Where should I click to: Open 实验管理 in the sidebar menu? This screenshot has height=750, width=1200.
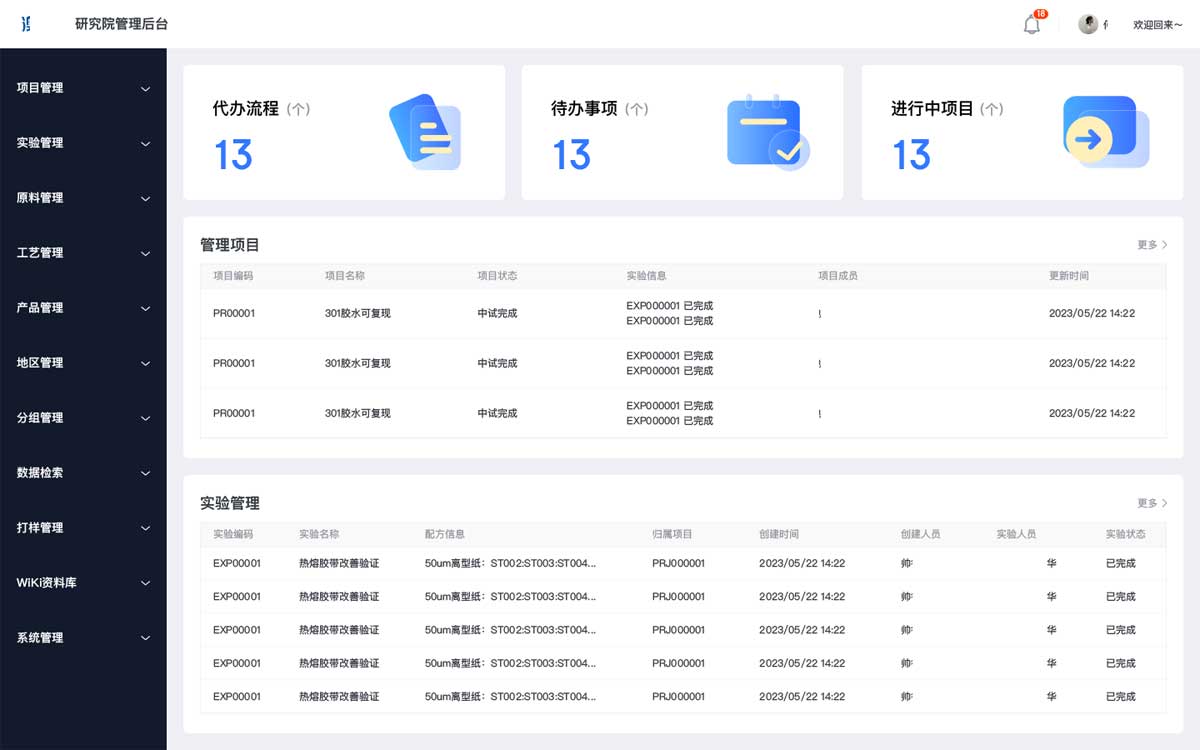tap(40, 143)
